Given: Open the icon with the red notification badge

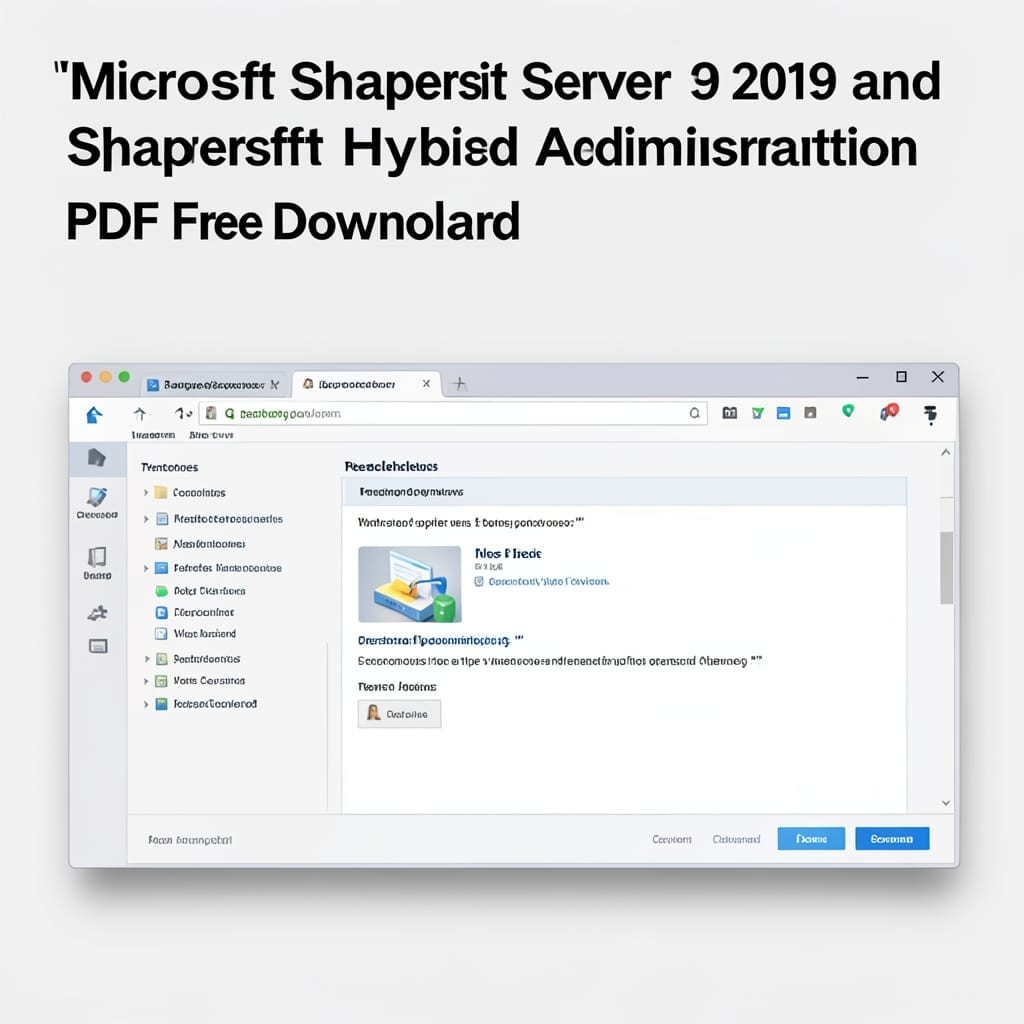Looking at the screenshot, I should (889, 411).
